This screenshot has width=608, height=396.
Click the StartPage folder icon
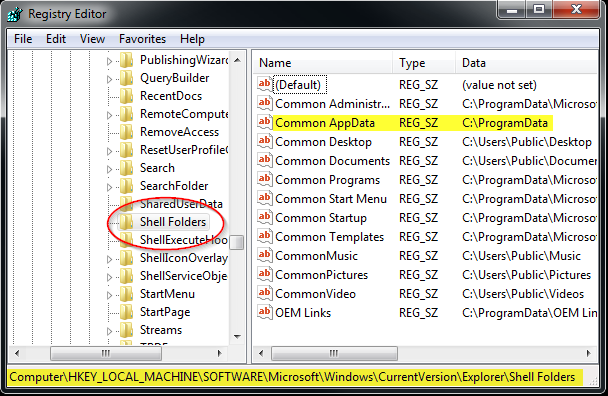(x=126, y=312)
